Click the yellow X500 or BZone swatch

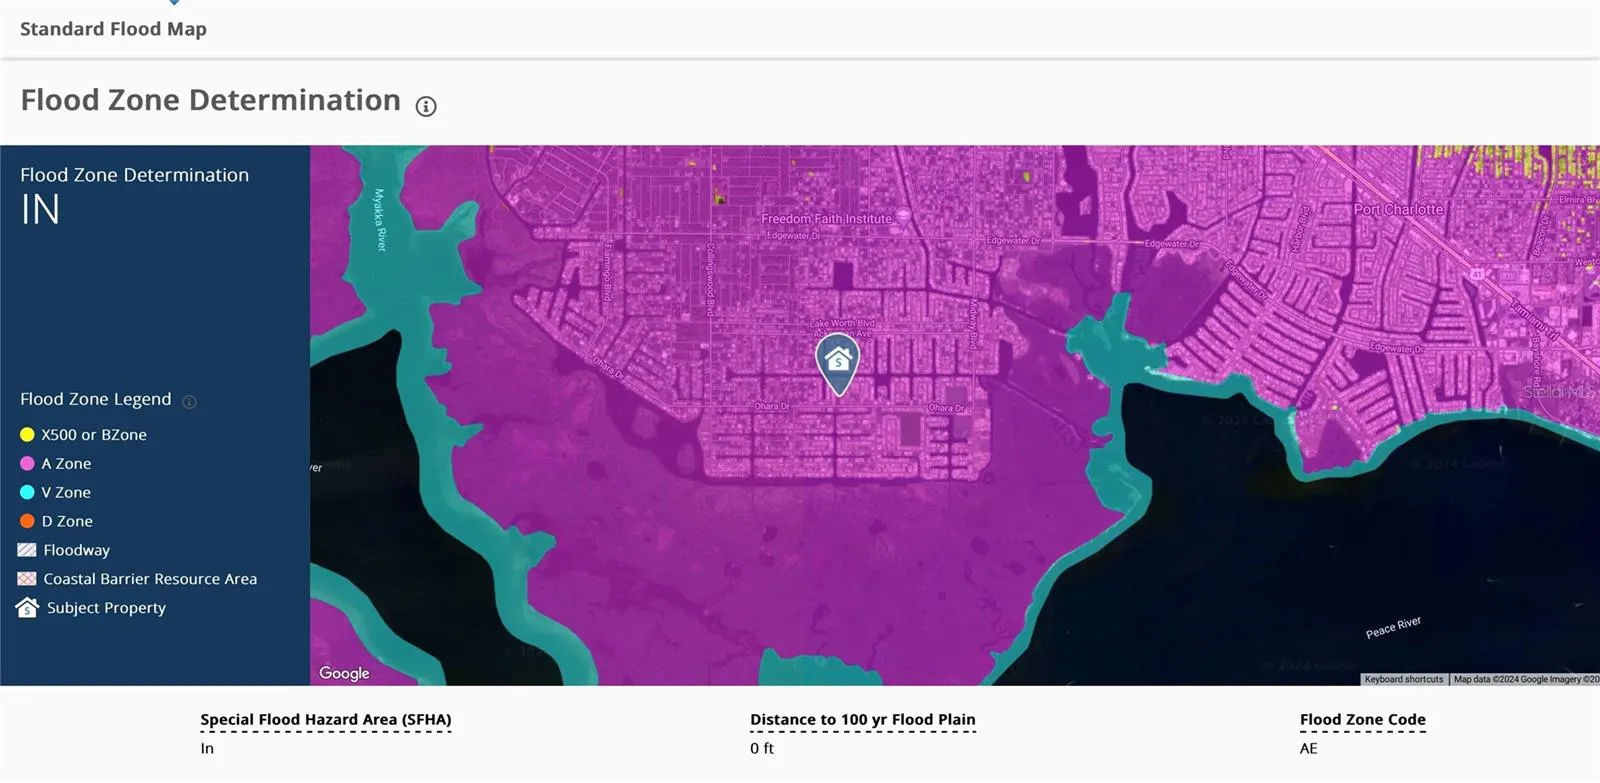point(27,435)
